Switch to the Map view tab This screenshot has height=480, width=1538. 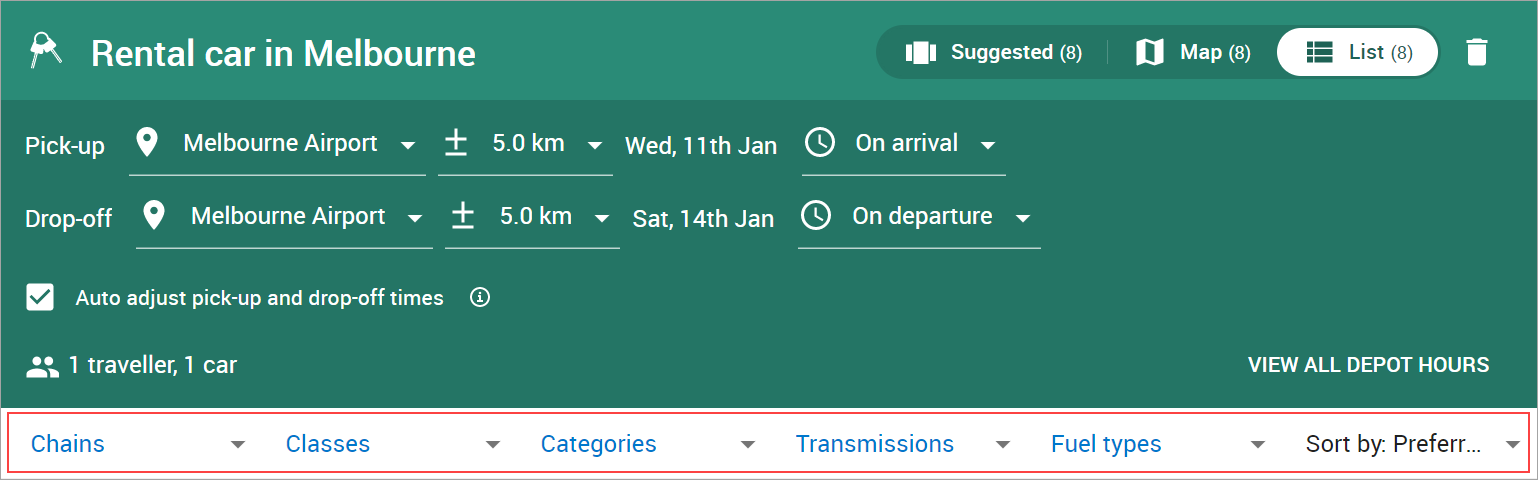(1193, 52)
